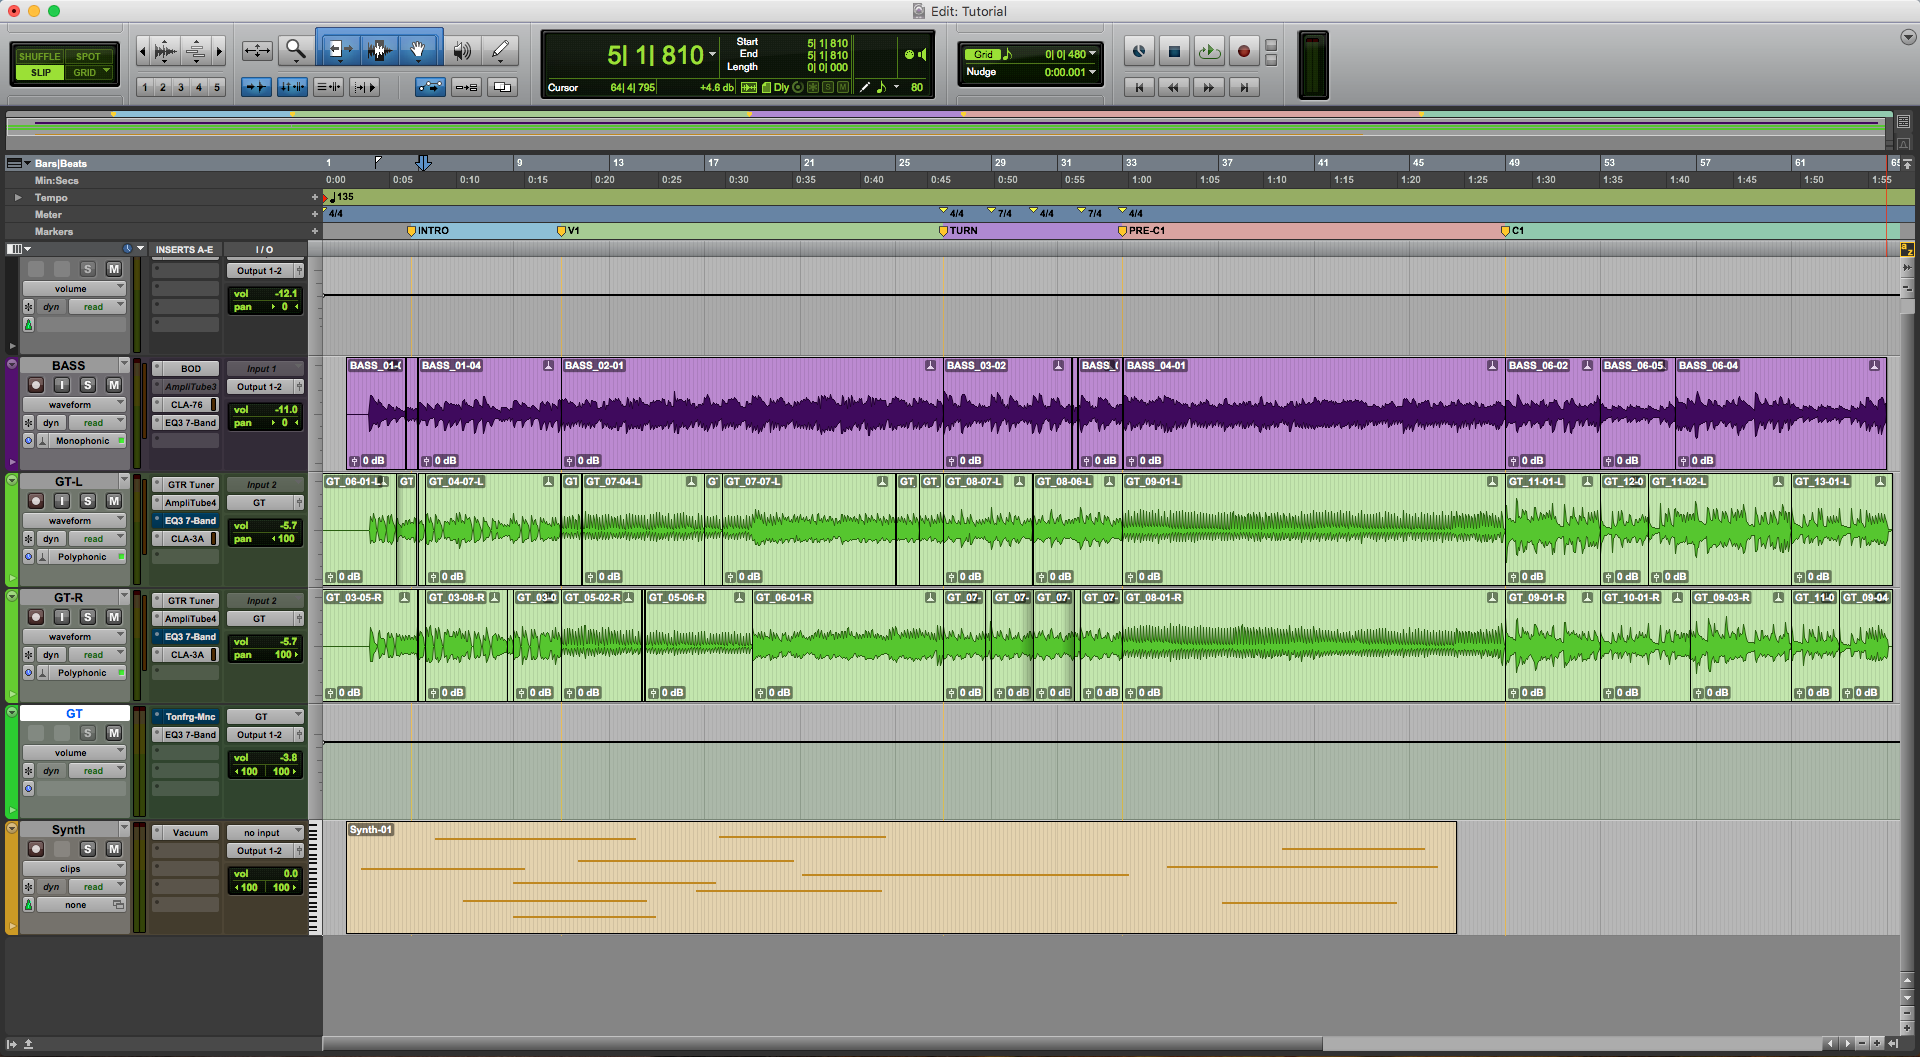Select the Zoomer magnifying glass tool
This screenshot has height=1057, width=1920.
coord(295,50)
